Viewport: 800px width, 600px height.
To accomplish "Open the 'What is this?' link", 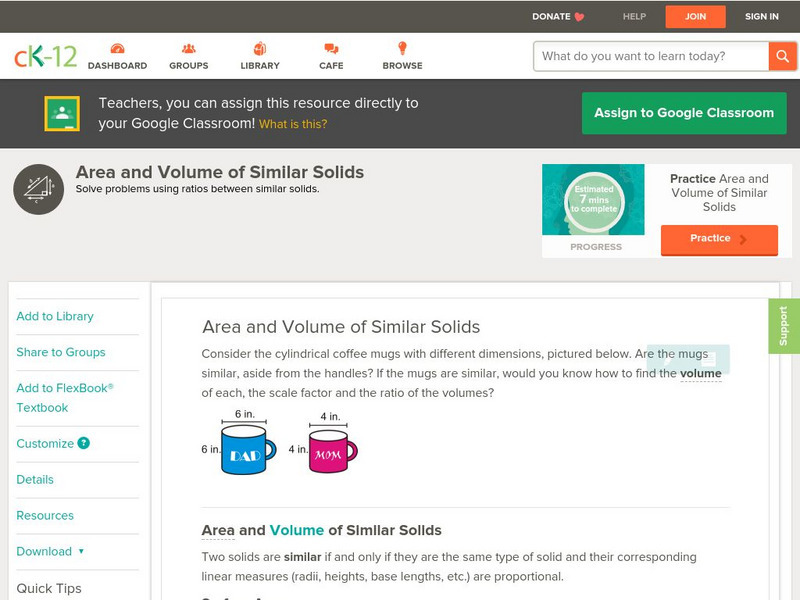I will coord(293,124).
